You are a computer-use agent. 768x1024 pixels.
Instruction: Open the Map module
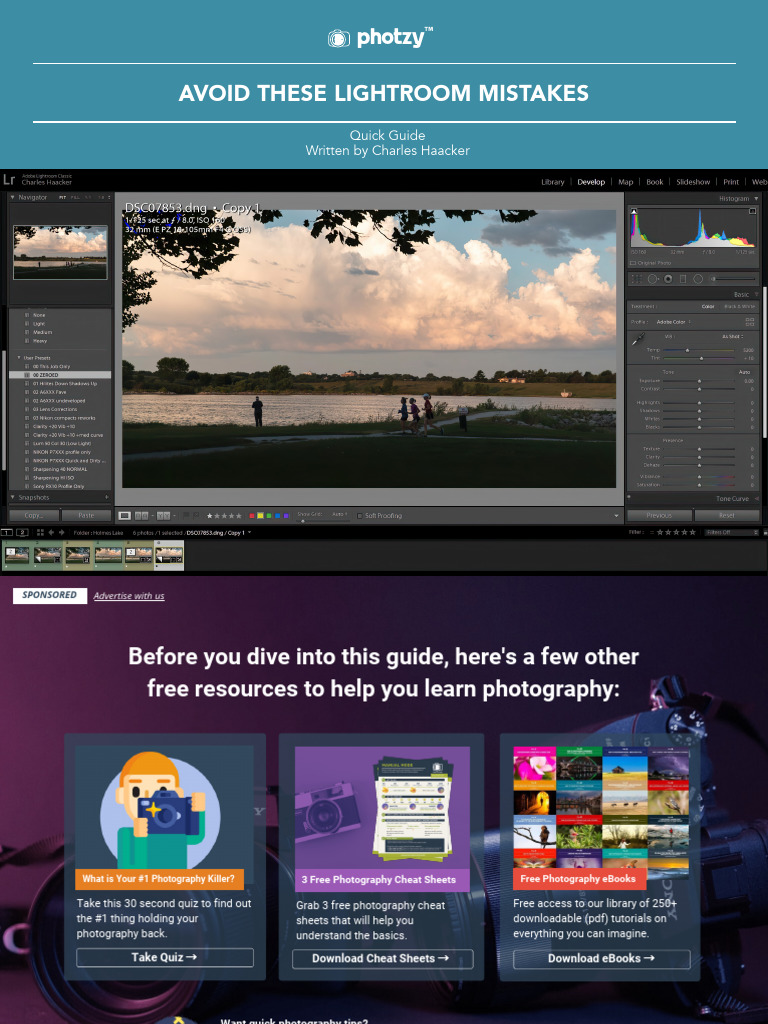tap(625, 182)
